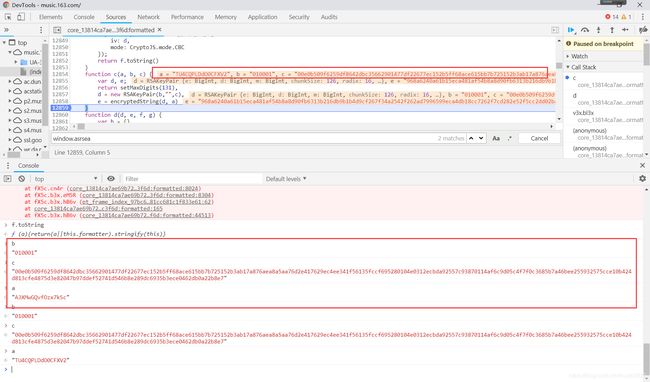Open navigator pane three-dot options
650x382 pixels.
coord(41,30)
